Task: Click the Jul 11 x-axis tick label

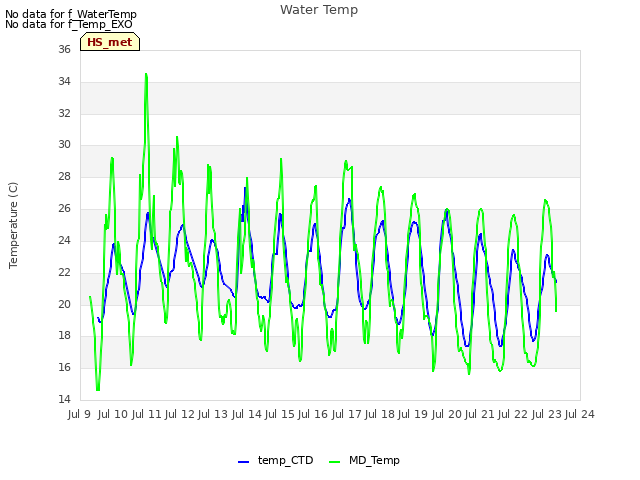Action: pos(146,414)
